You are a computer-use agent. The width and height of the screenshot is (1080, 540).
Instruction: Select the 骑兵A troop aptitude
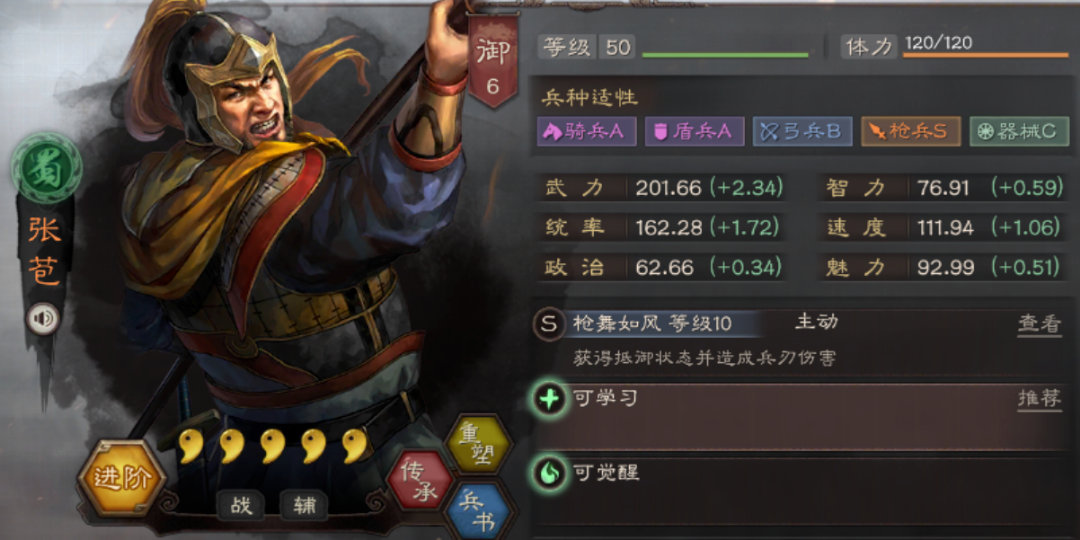[586, 132]
